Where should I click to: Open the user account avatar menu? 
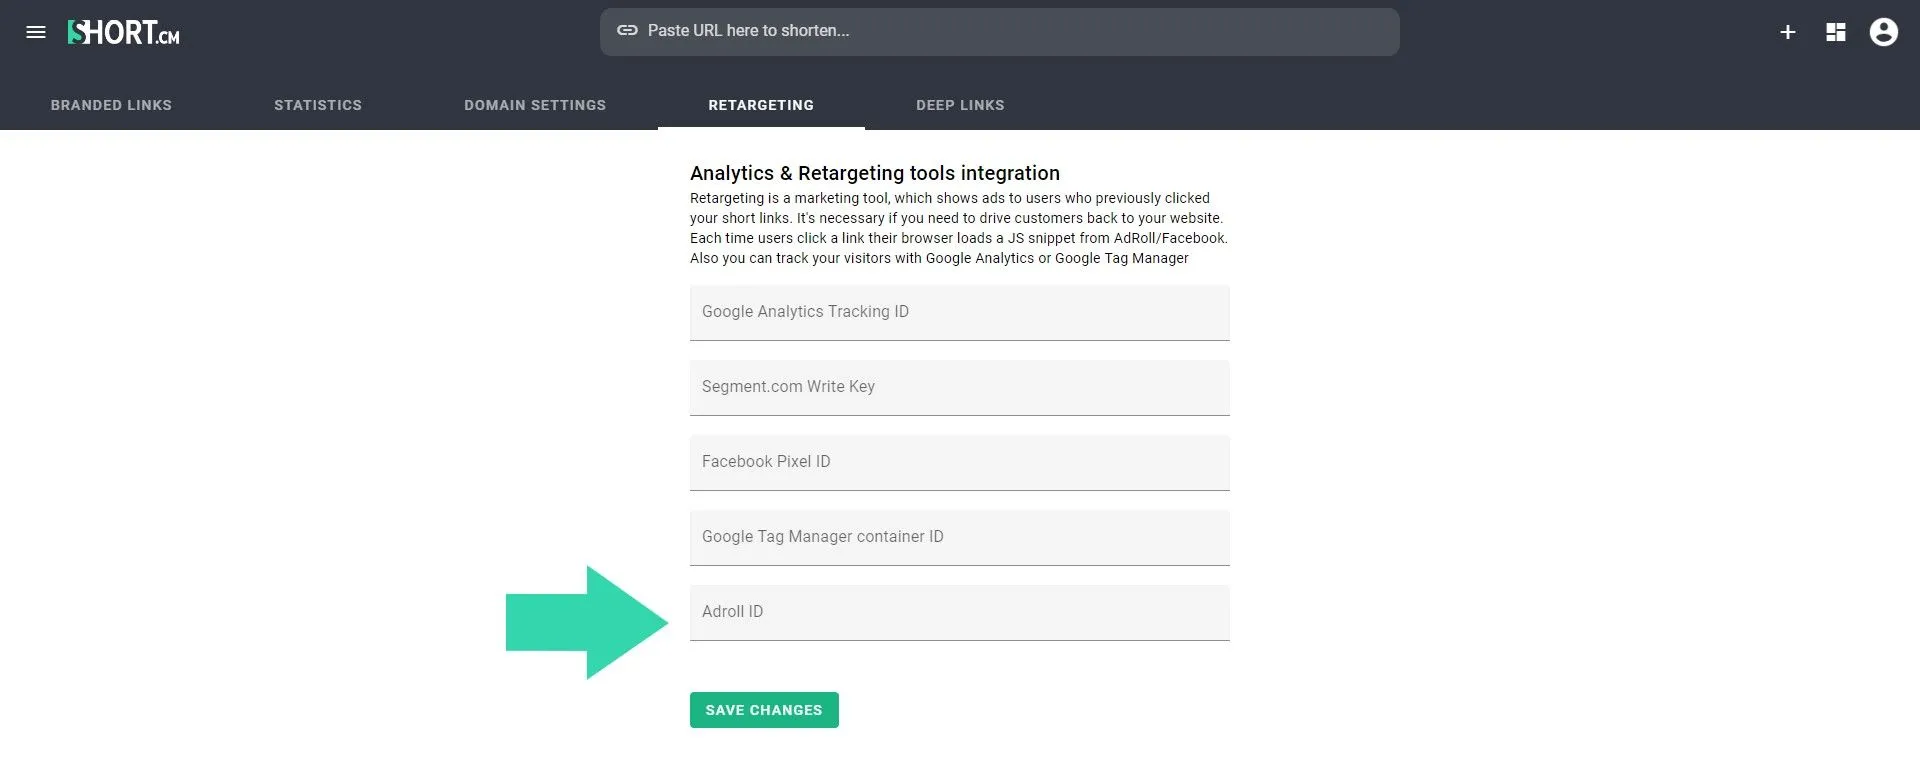tap(1884, 32)
